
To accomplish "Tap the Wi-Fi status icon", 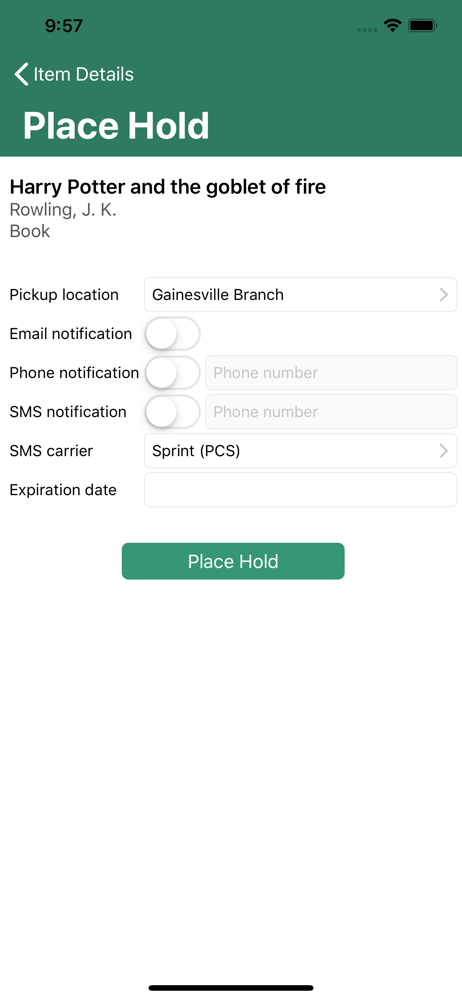I will [x=392, y=26].
